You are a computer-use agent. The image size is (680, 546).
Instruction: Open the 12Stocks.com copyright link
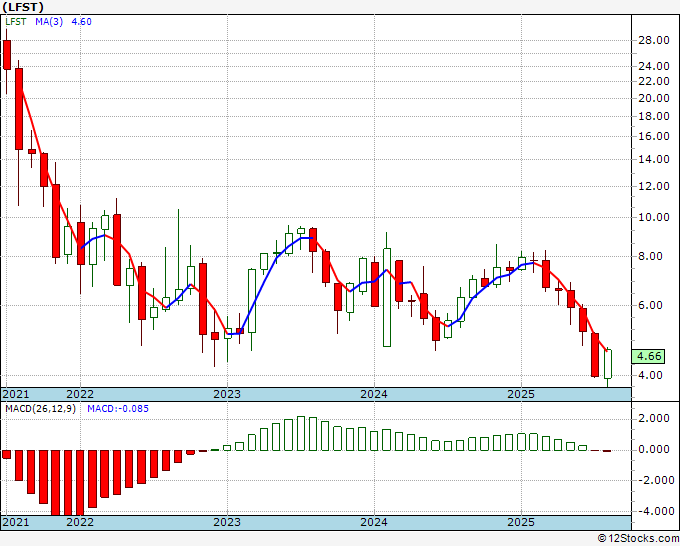click(x=638, y=539)
